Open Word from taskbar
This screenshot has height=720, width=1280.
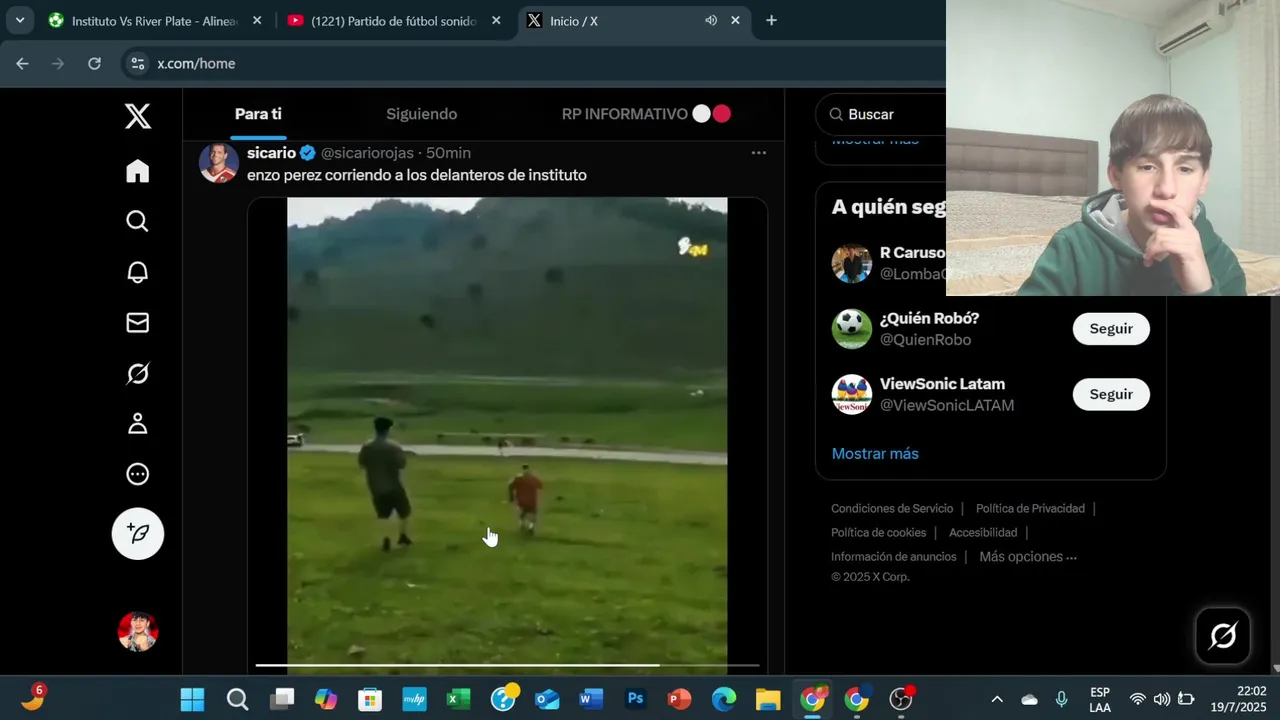tap(591, 699)
